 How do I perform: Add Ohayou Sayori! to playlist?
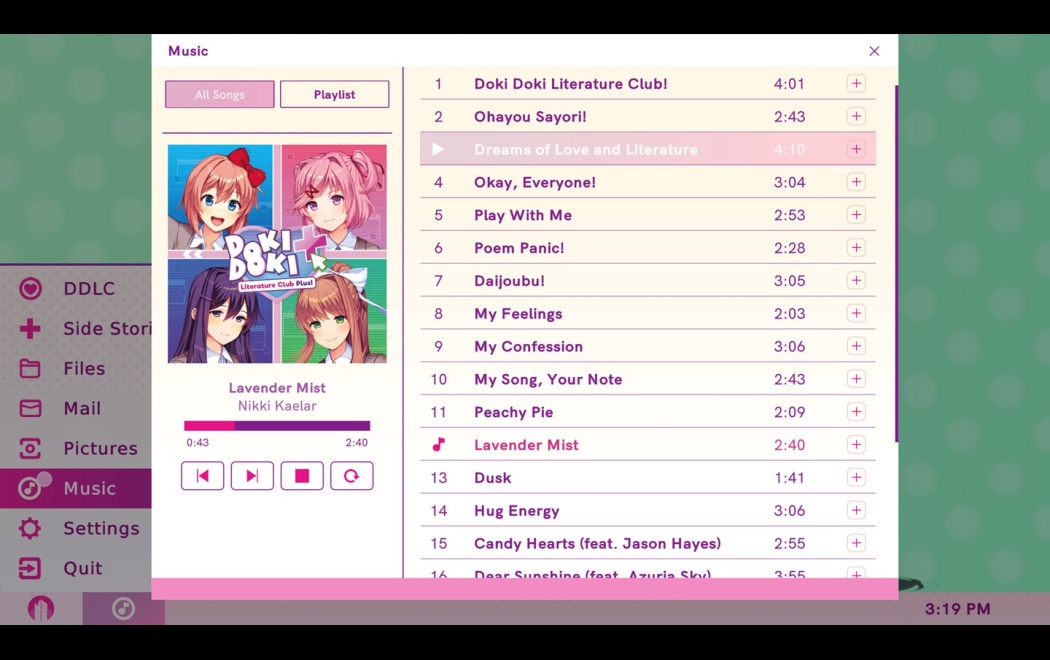856,116
